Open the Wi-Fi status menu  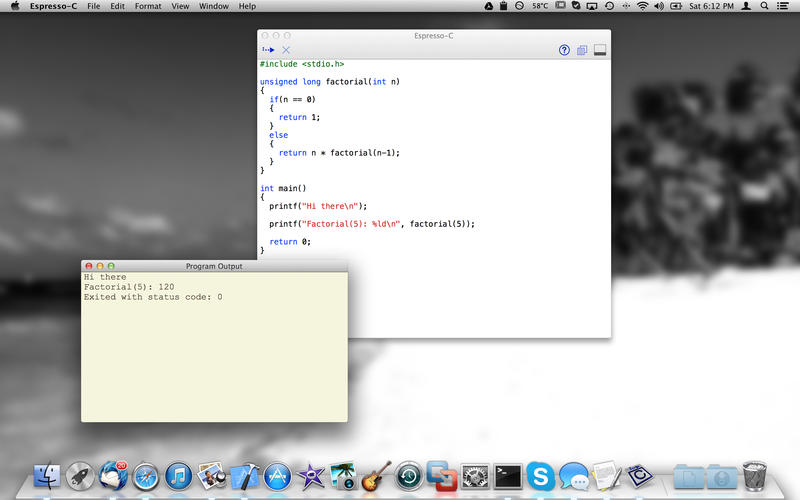click(642, 6)
